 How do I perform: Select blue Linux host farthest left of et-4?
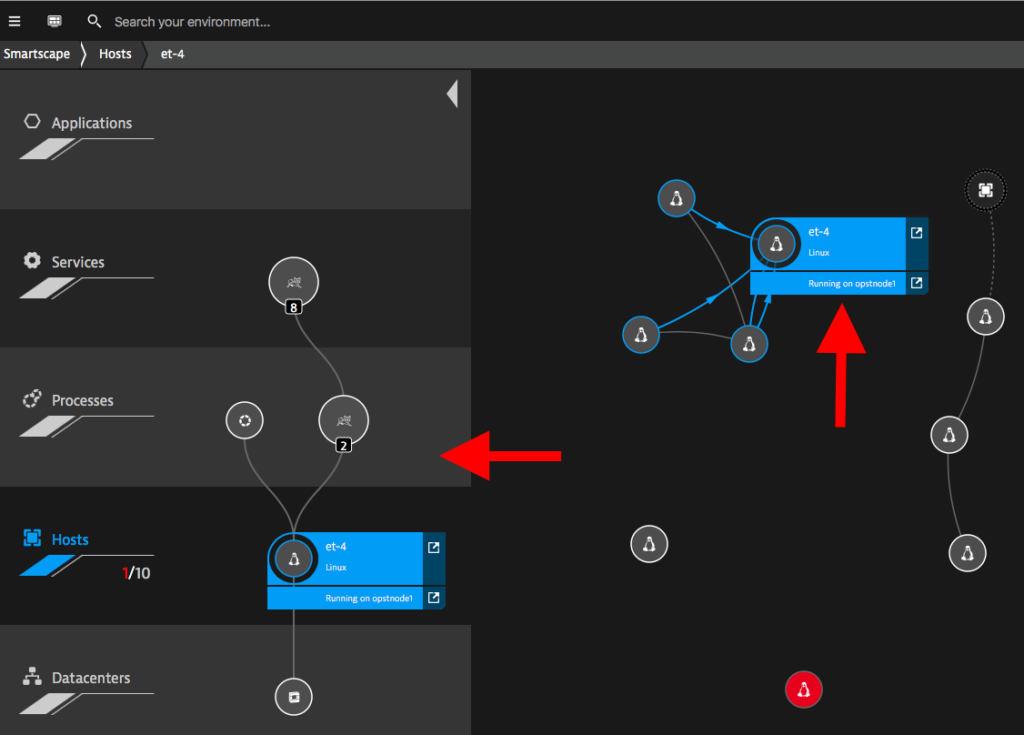tap(641, 335)
